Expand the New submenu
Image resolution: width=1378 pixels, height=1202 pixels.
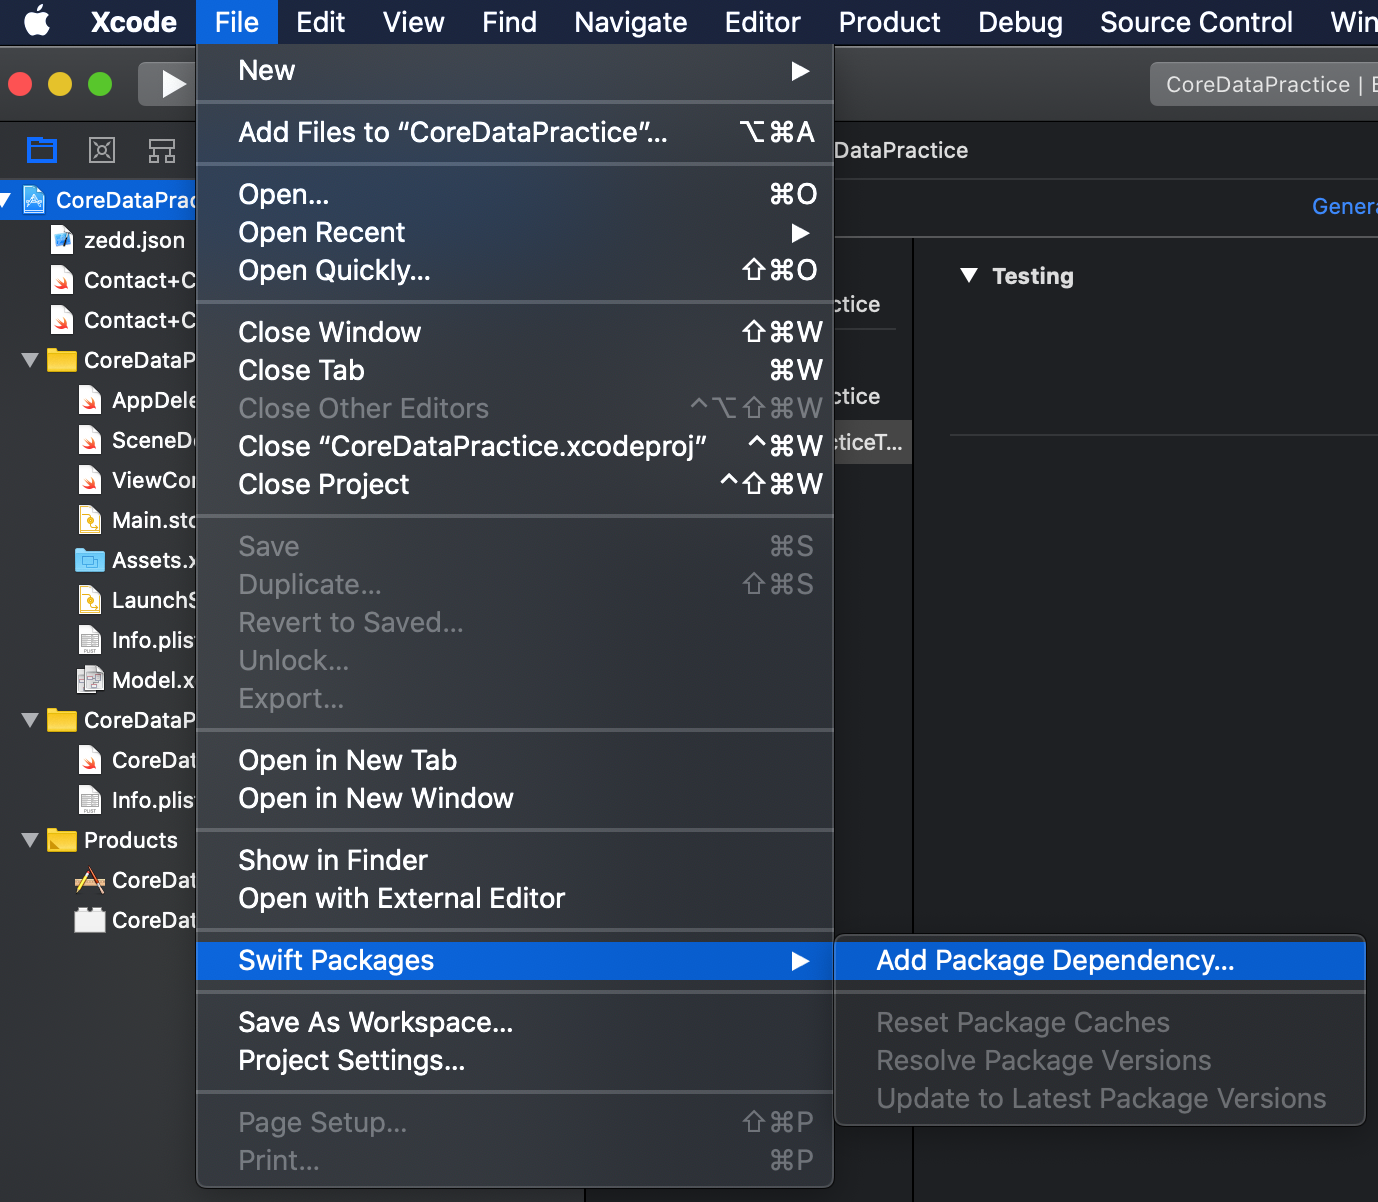515,70
